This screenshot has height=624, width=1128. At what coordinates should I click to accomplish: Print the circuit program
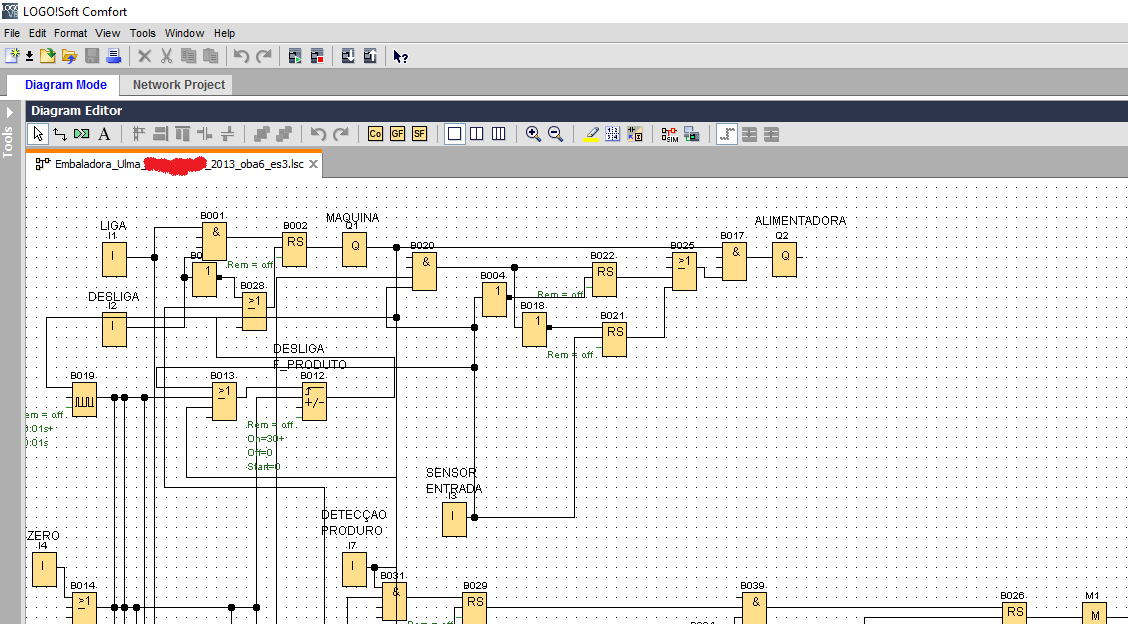[113, 56]
